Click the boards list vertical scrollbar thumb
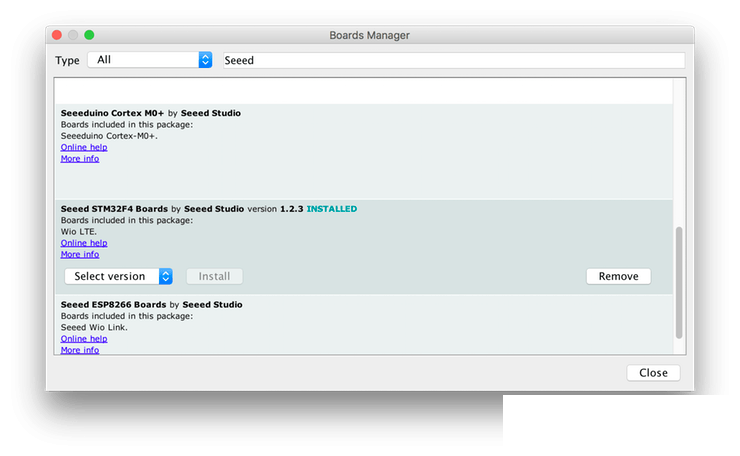This screenshot has height=456, width=740. click(x=679, y=282)
